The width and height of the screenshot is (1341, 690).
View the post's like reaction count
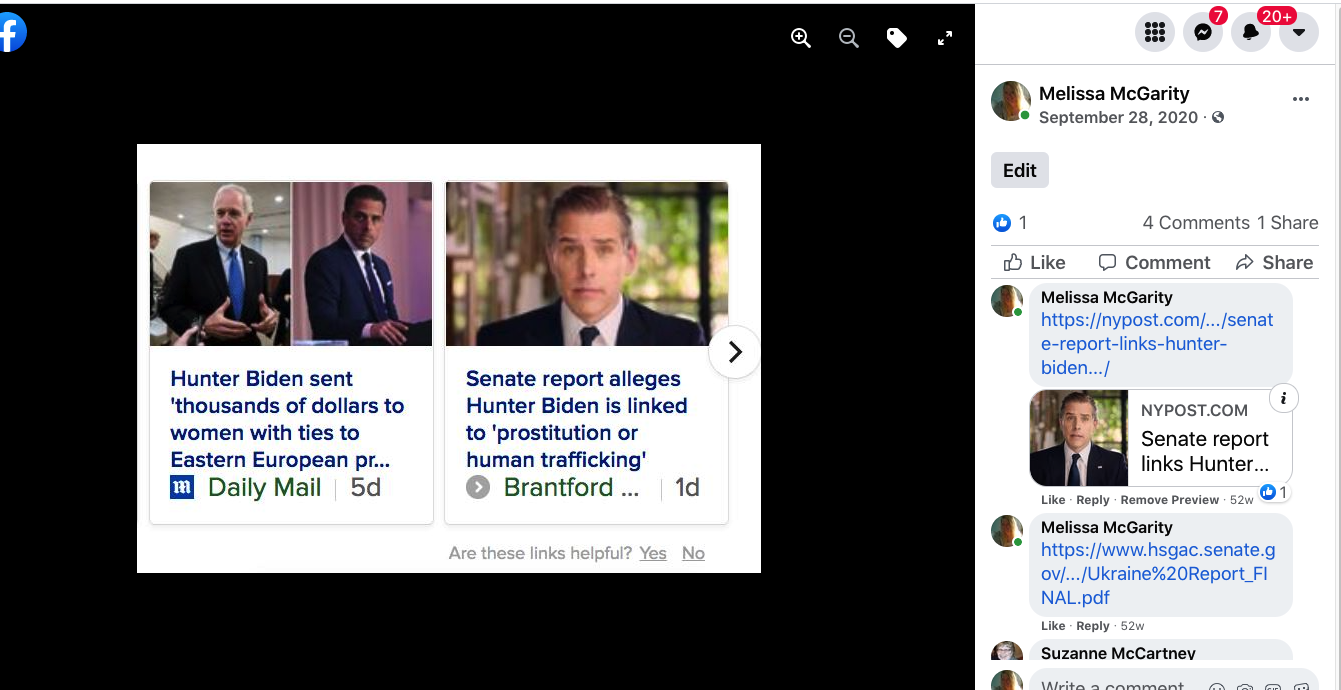[1010, 222]
